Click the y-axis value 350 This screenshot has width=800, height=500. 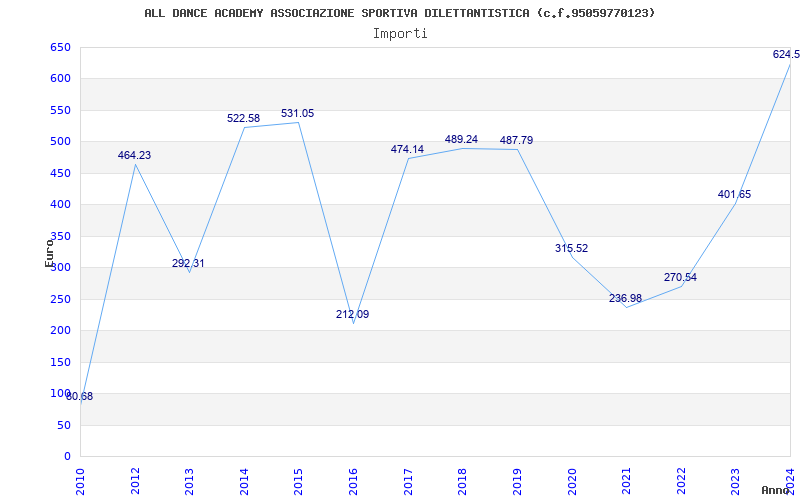tap(60, 236)
